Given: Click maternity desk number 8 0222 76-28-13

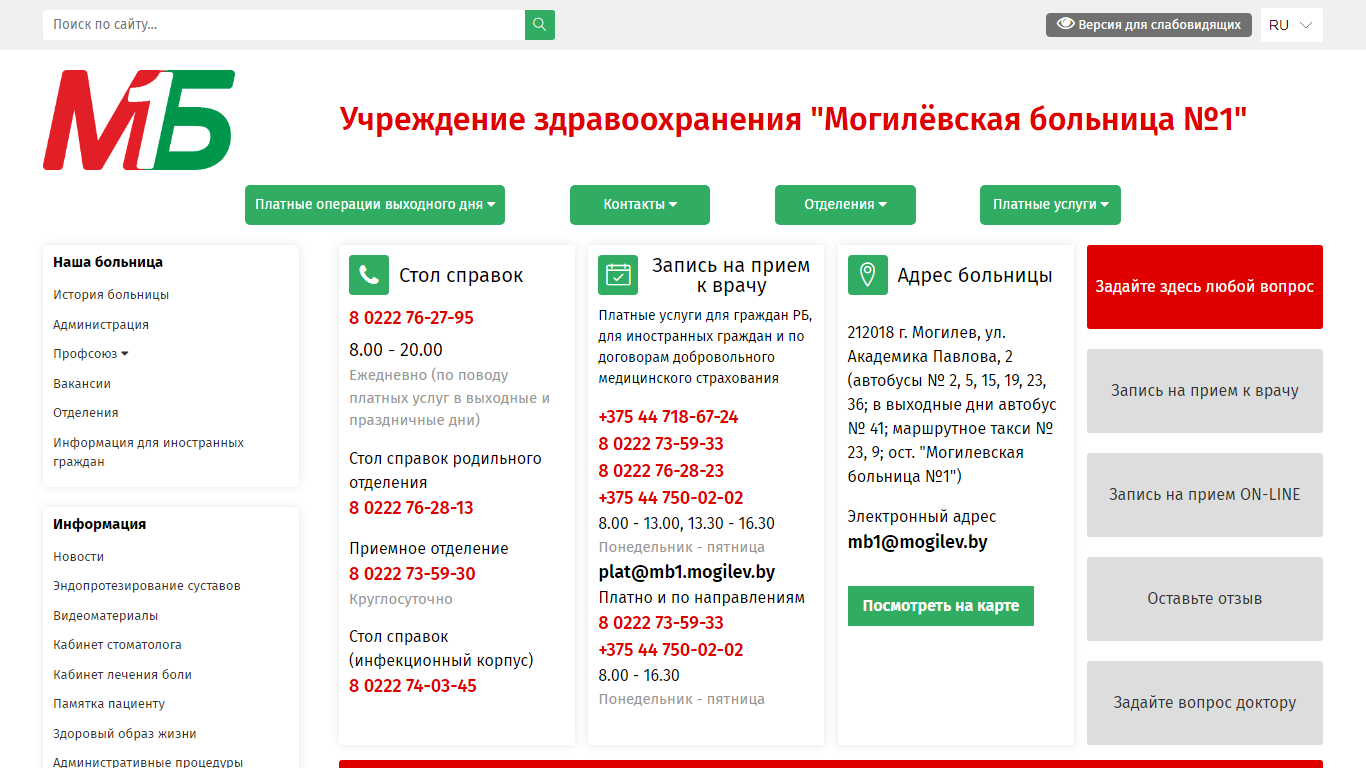Looking at the screenshot, I should click(411, 508).
